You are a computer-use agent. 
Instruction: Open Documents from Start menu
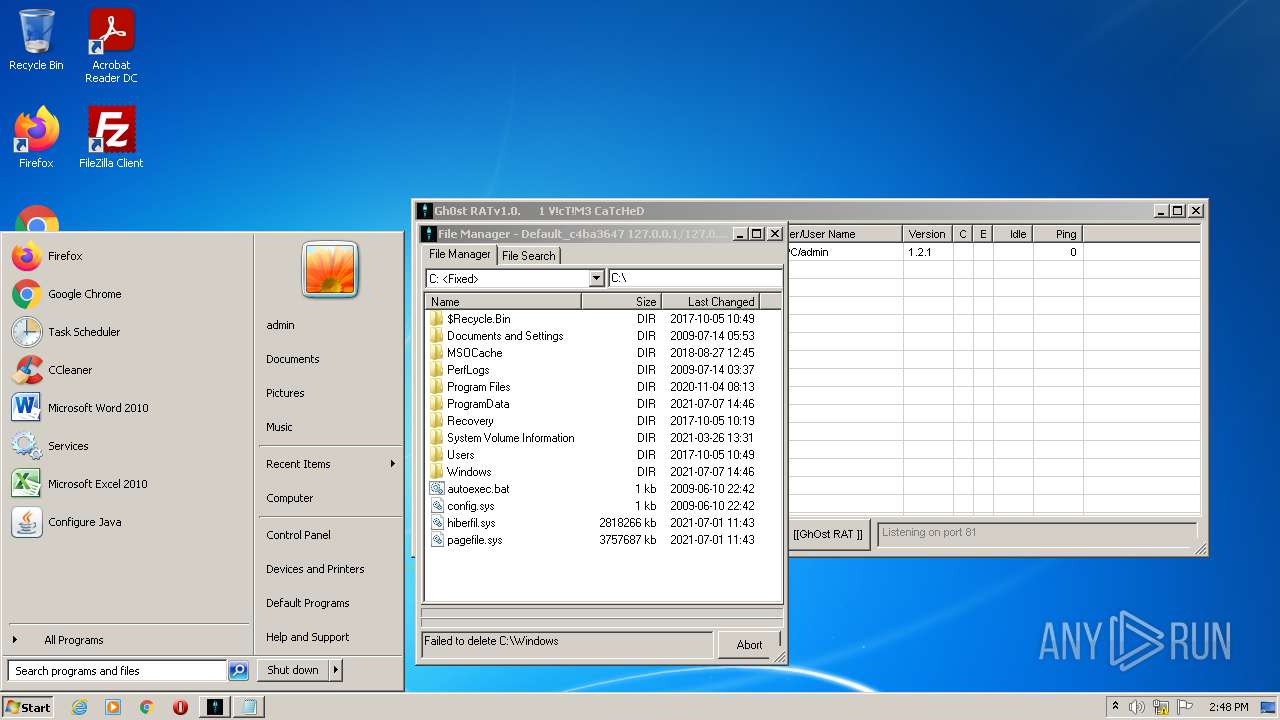(x=292, y=359)
